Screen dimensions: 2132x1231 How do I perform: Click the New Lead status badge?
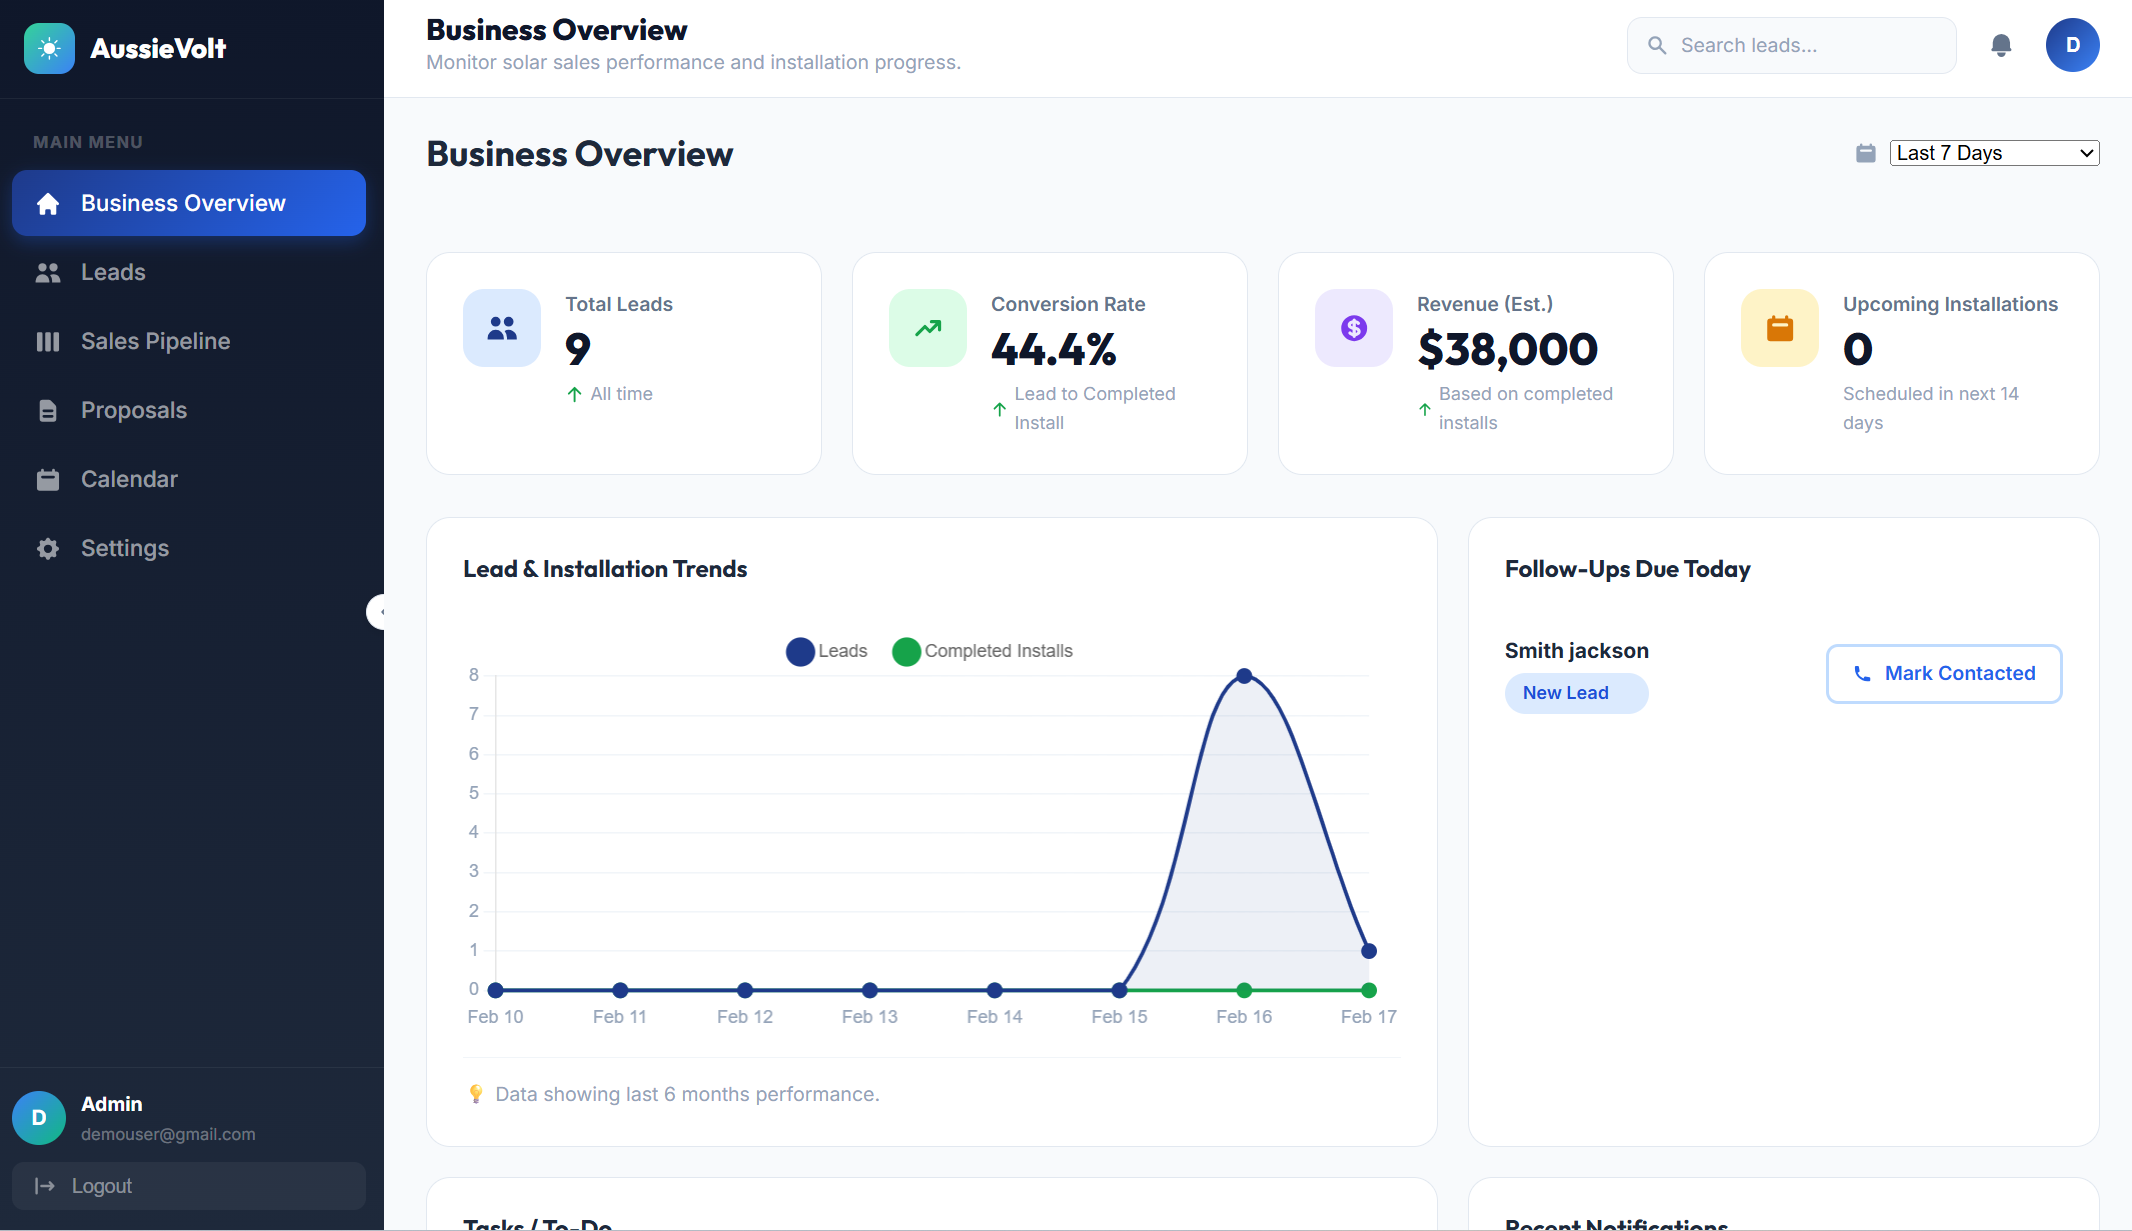pyautogui.click(x=1575, y=693)
